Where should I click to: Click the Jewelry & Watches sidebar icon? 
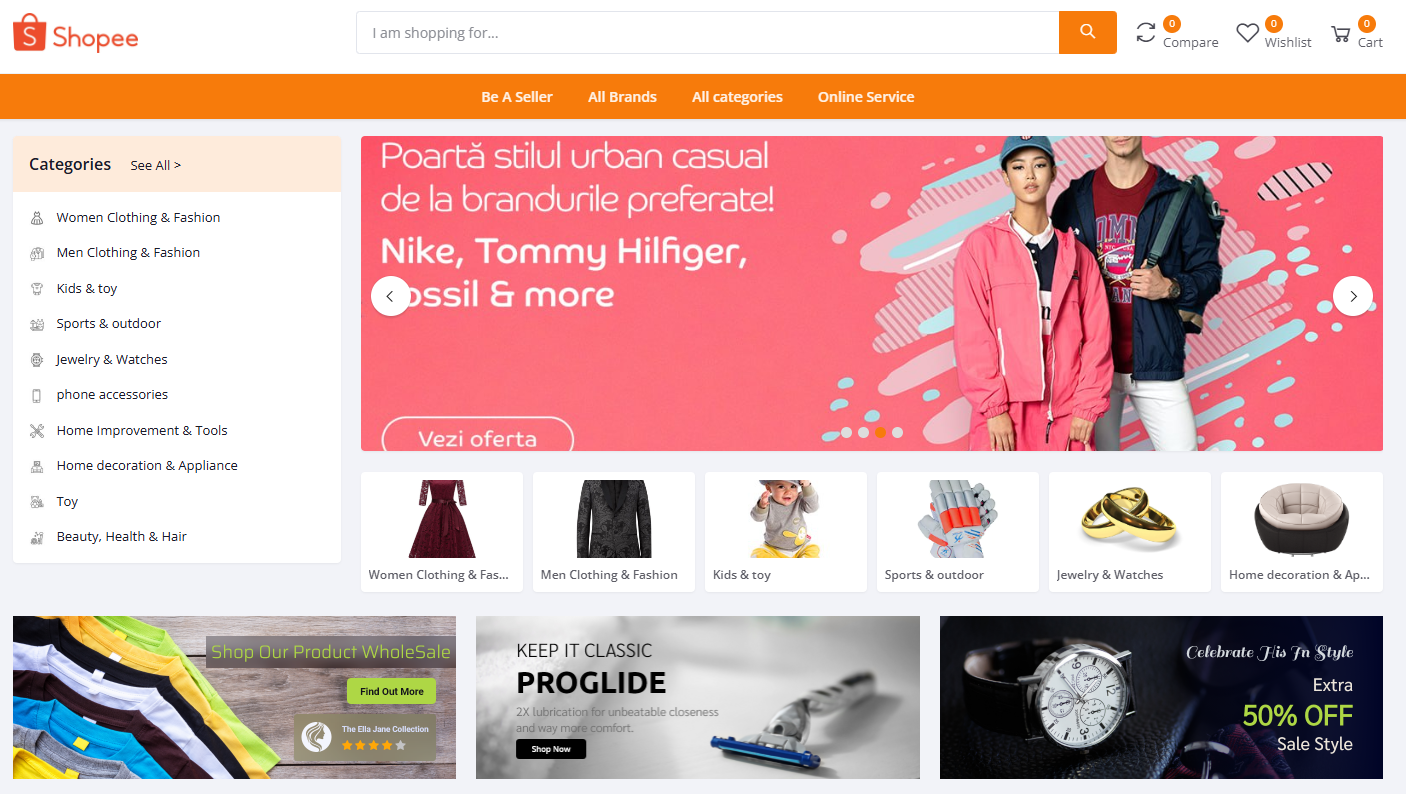tap(37, 360)
